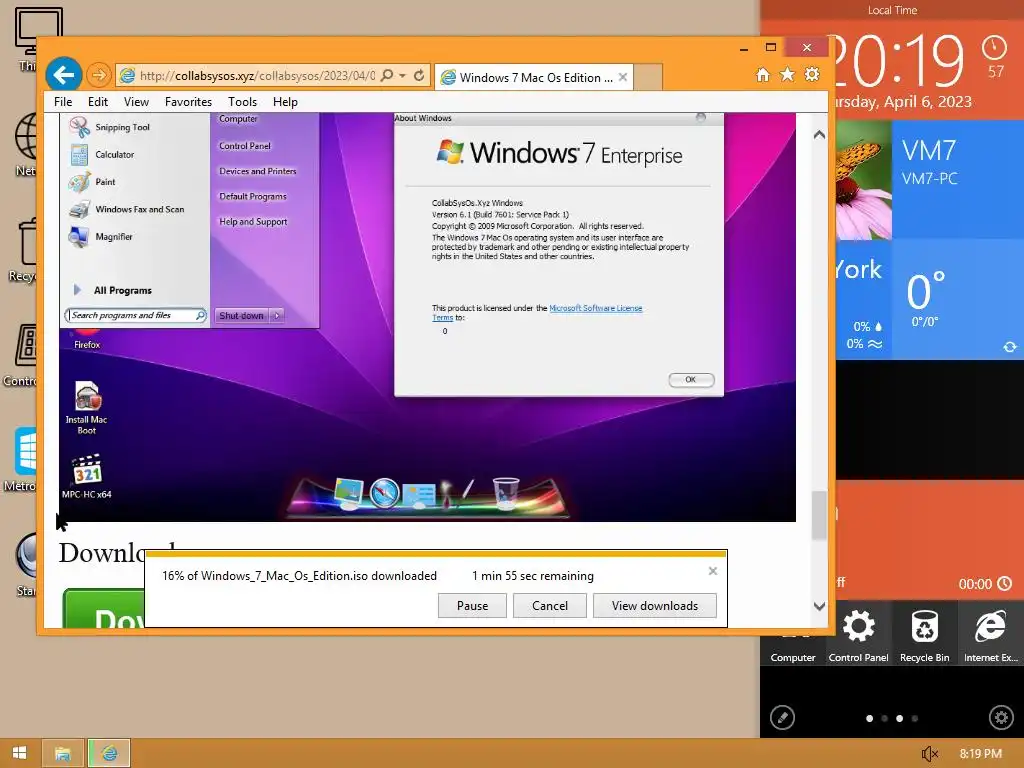The width and height of the screenshot is (1024, 768).
Task: Click the green Download button
Action: [x=104, y=609]
